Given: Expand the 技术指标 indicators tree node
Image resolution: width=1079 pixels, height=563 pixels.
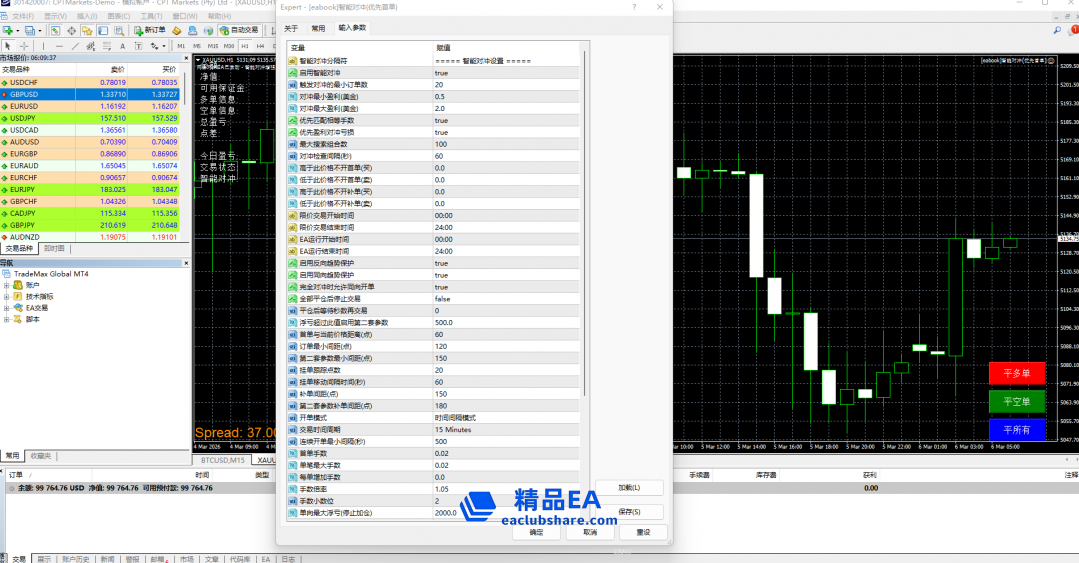Looking at the screenshot, I should [7, 297].
